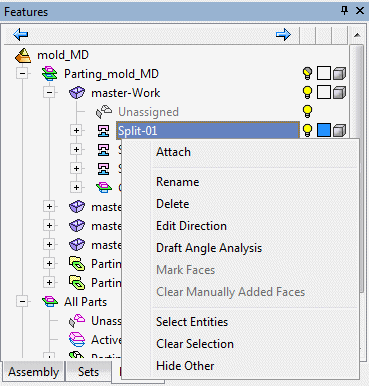
Task: Select Edit Direction in context menu
Action: pyautogui.click(x=191, y=226)
